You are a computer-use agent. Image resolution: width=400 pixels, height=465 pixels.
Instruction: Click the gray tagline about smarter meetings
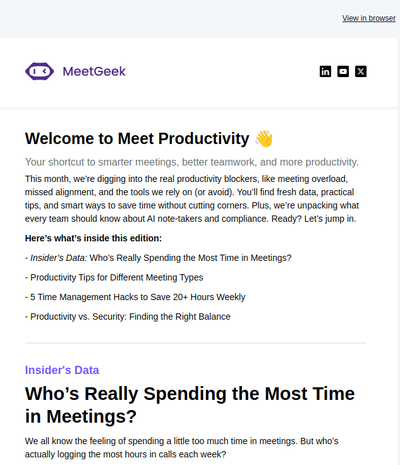click(x=192, y=162)
